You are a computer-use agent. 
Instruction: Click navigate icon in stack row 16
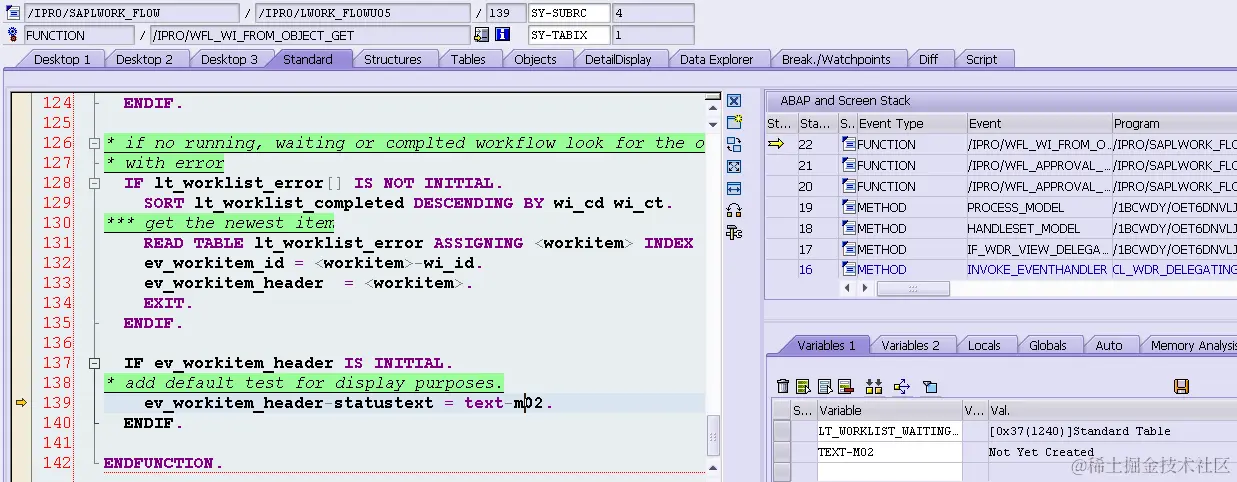[849, 269]
